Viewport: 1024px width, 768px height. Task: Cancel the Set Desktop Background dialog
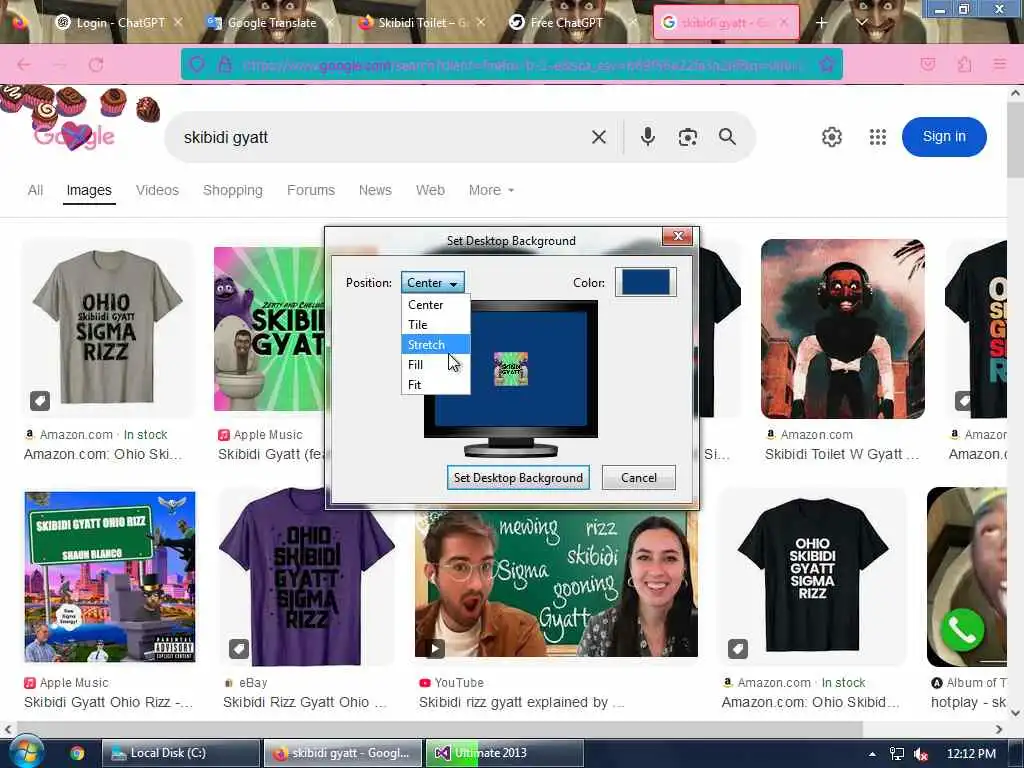coord(639,477)
